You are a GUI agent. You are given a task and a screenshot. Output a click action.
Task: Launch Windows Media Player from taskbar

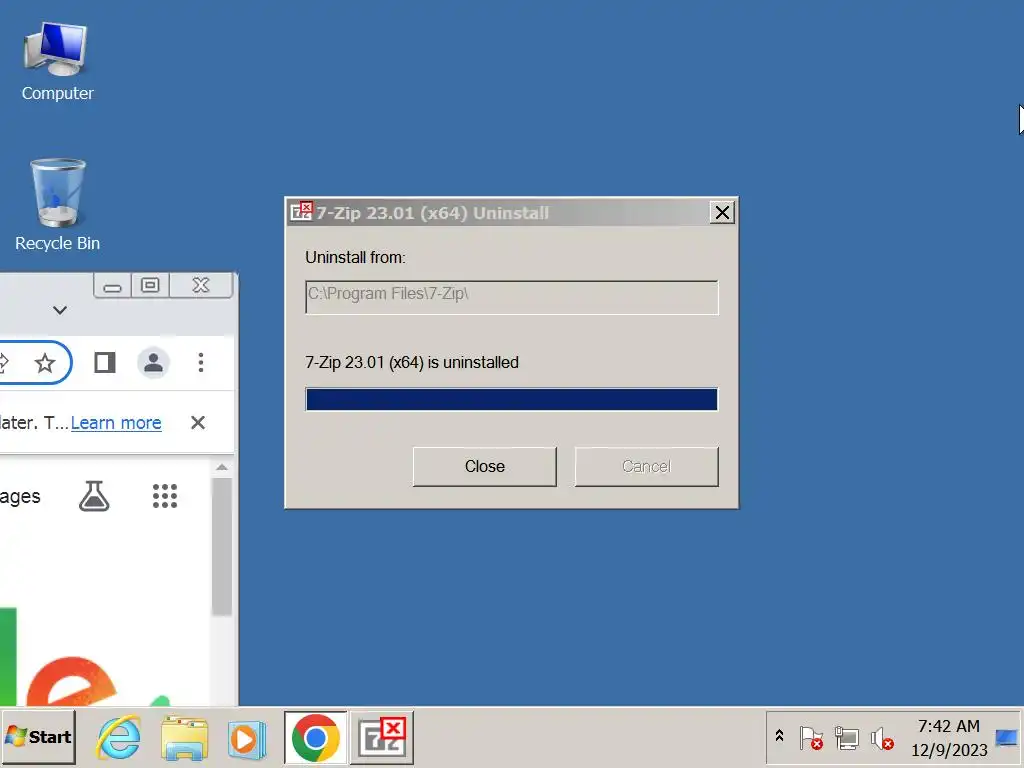point(246,739)
